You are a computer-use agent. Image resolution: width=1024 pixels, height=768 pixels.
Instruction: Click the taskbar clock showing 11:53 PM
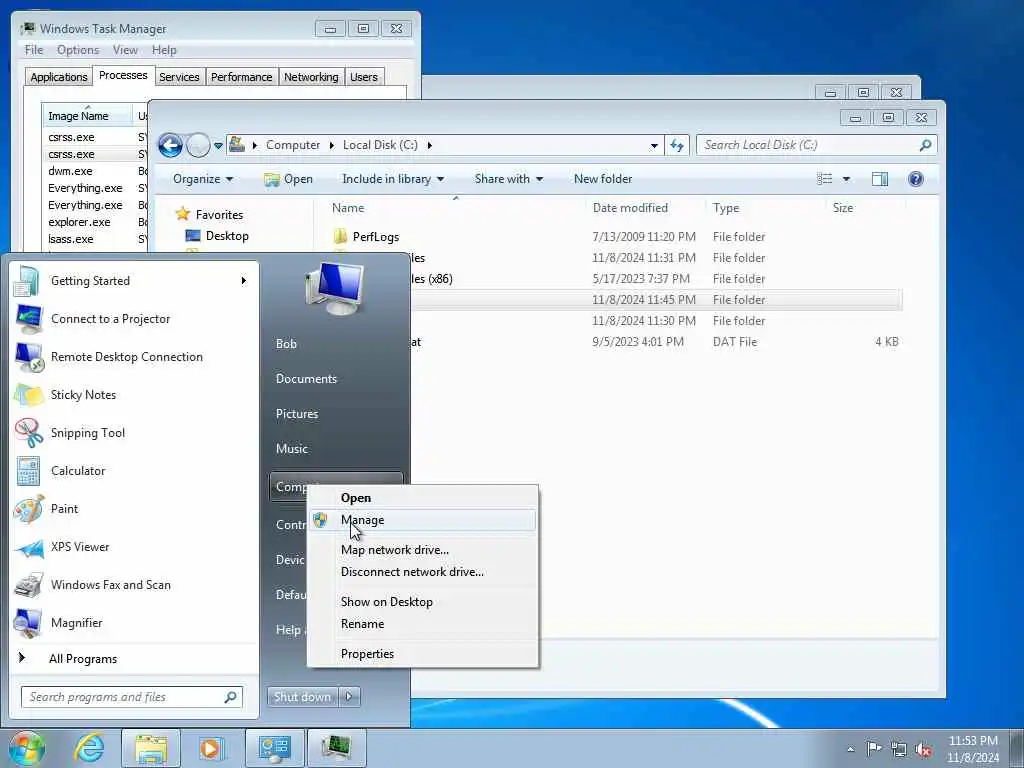973,749
